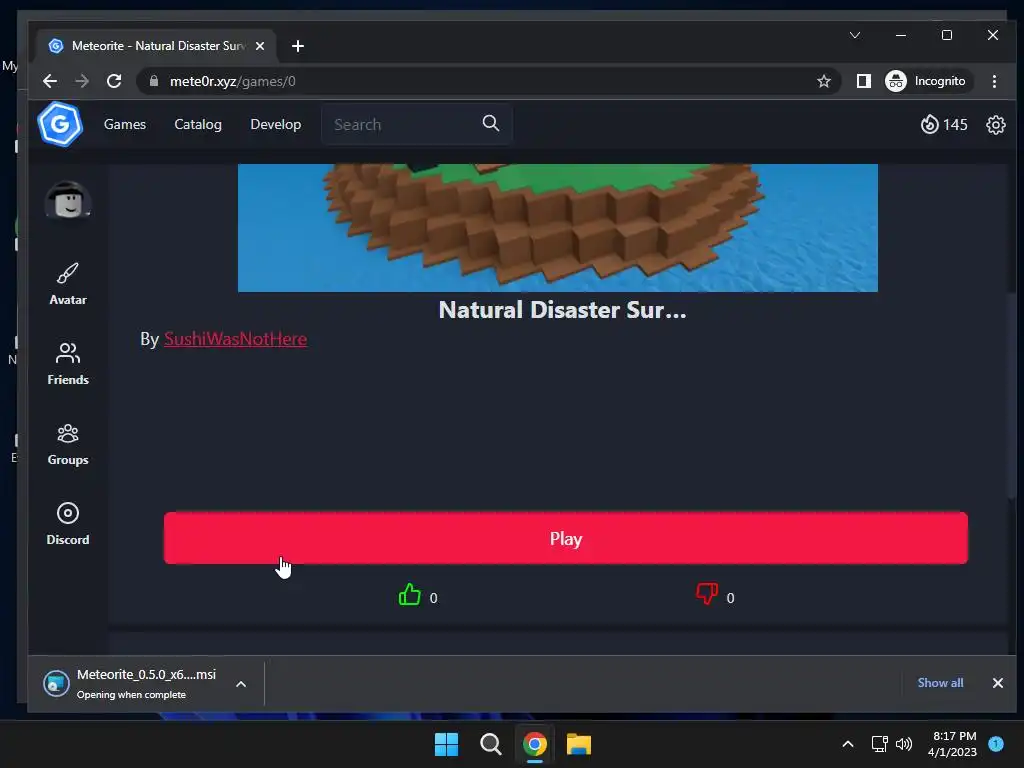The height and width of the screenshot is (768, 1024).
Task: Dislike the game with thumbs down
Action: [x=707, y=594]
